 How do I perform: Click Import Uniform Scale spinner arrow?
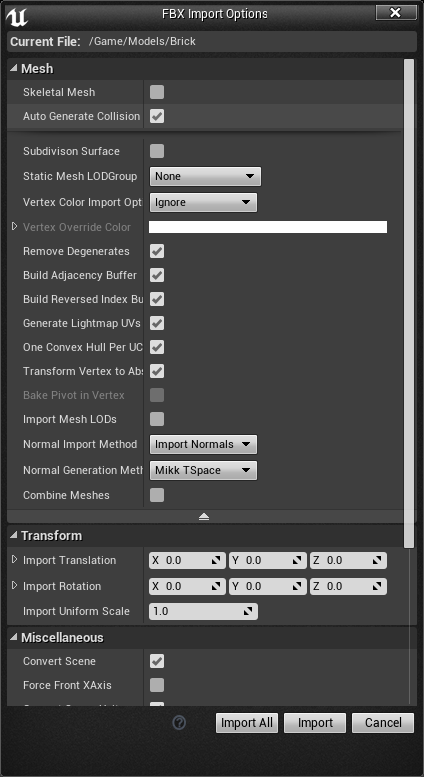248,611
